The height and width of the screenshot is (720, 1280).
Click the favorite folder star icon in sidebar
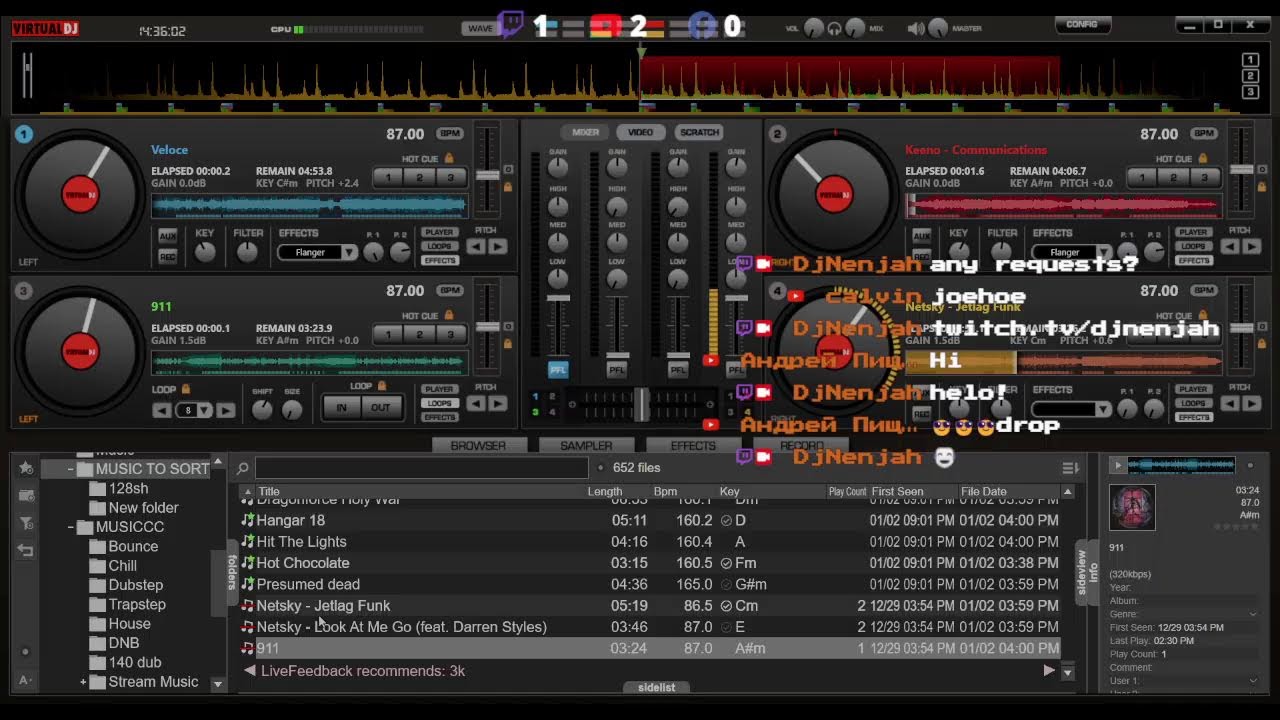tap(25, 468)
